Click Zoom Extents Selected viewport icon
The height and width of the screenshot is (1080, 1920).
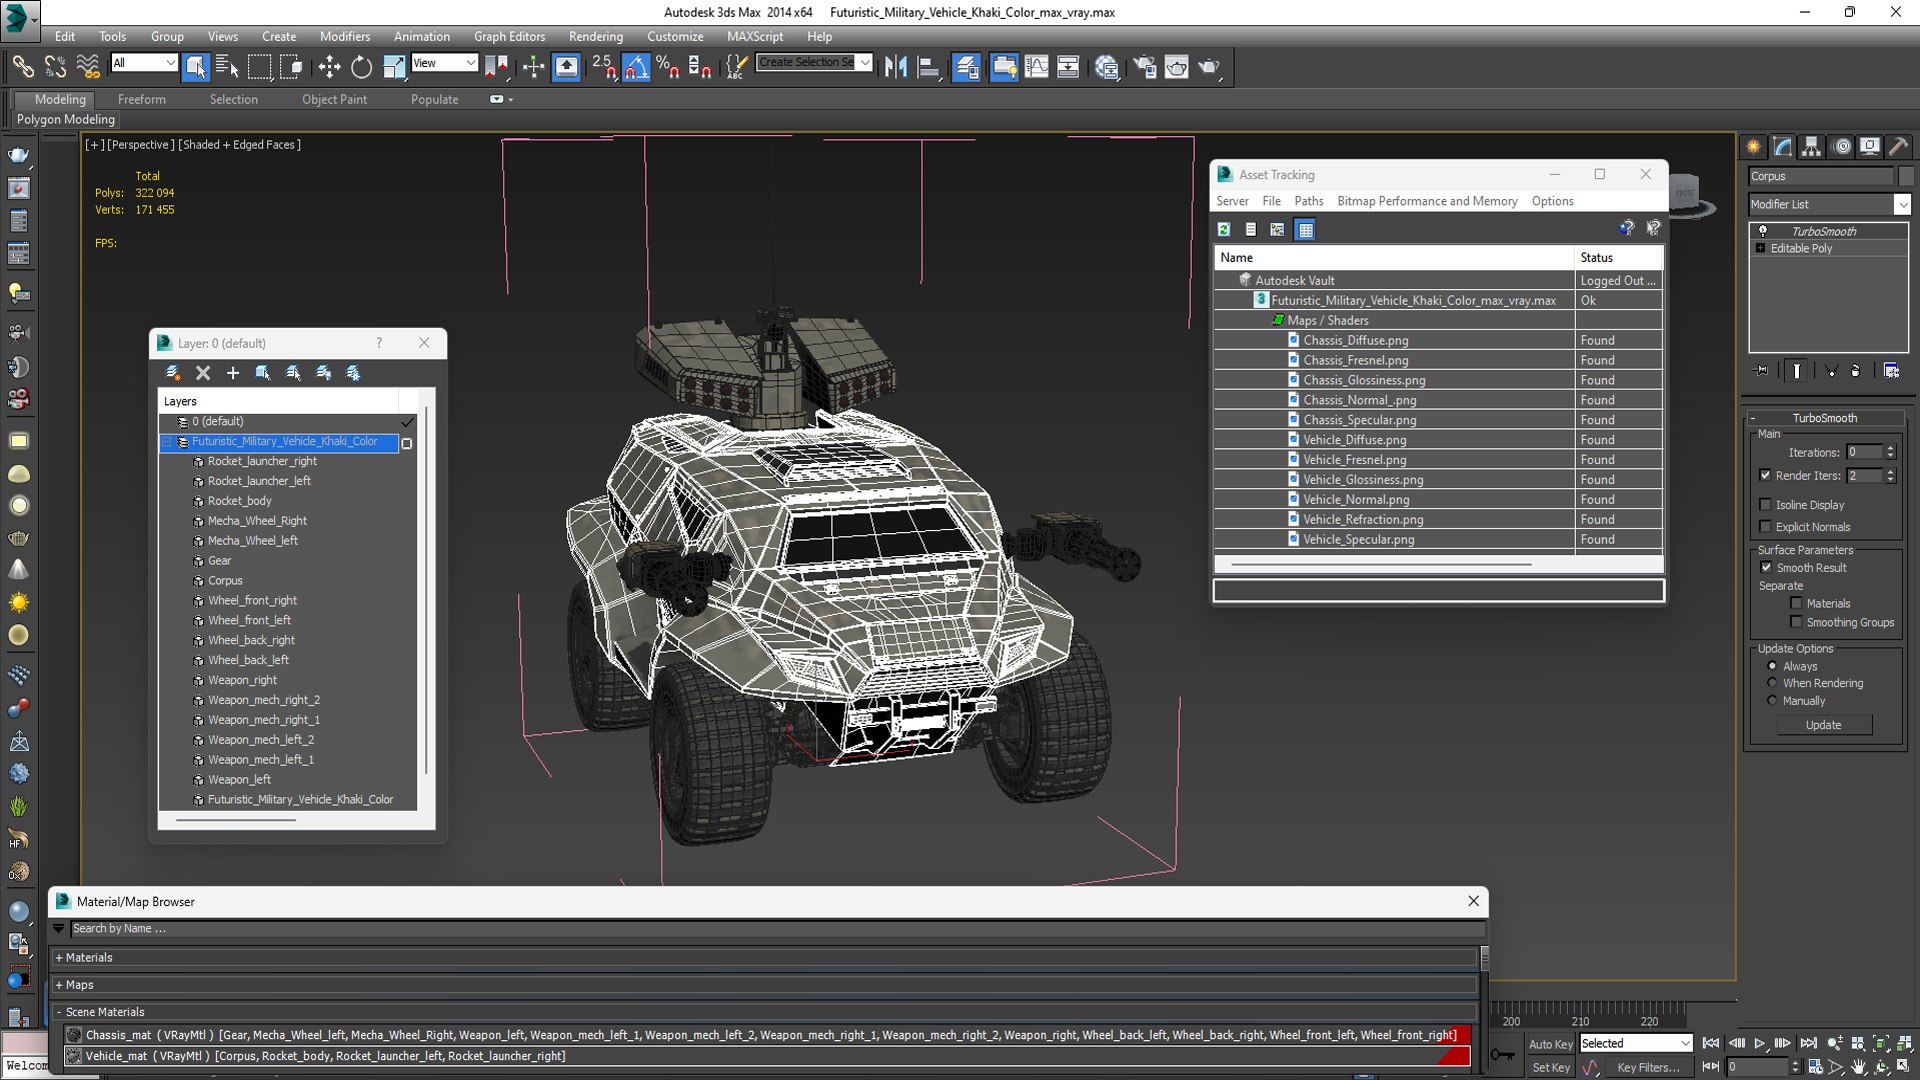click(1881, 1043)
